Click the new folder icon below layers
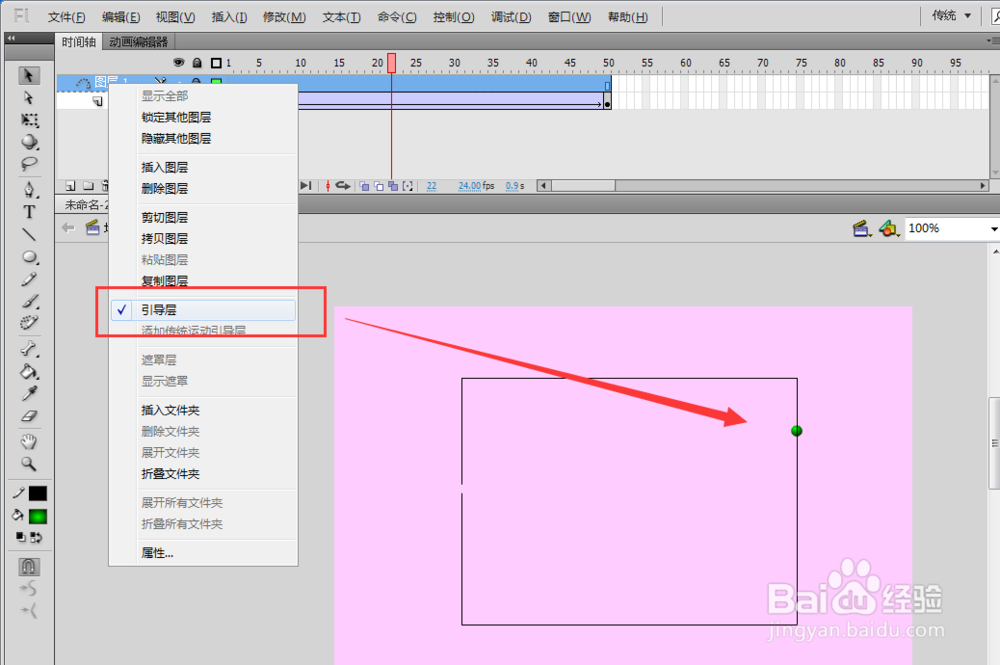The height and width of the screenshot is (665, 1000). [x=88, y=186]
